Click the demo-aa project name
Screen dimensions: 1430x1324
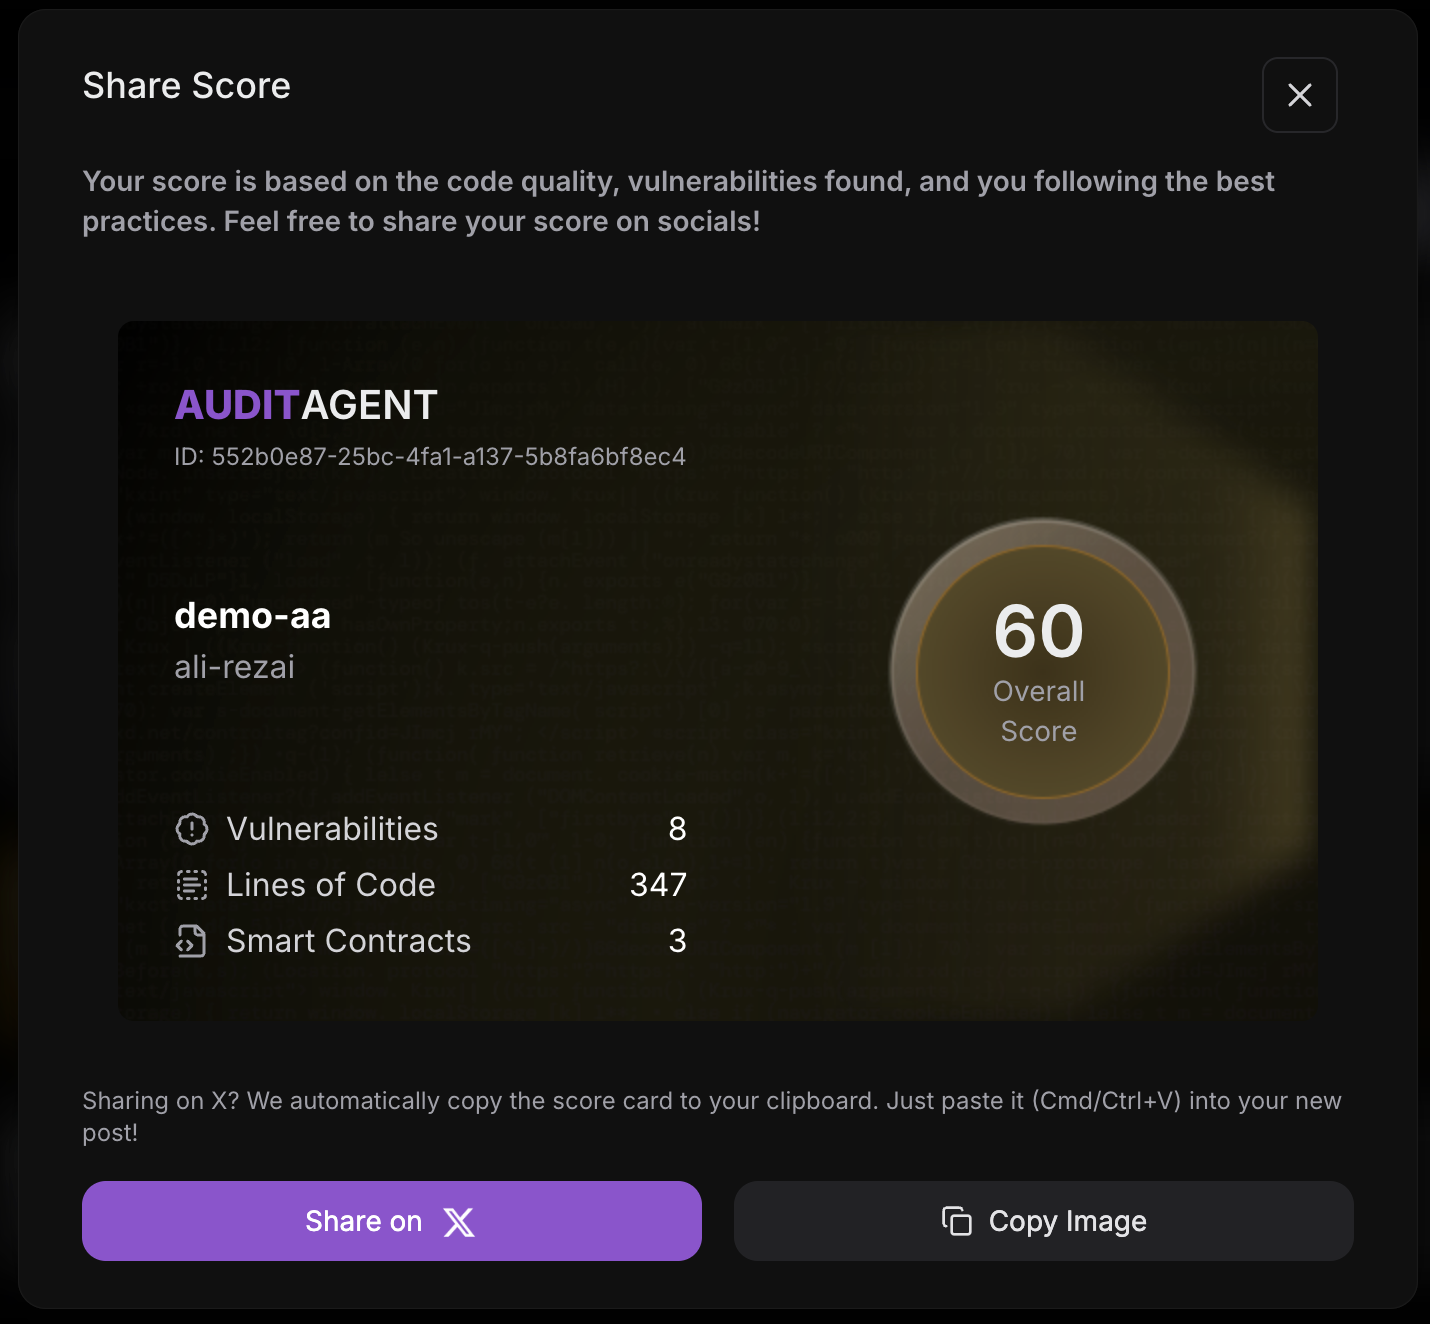(253, 616)
